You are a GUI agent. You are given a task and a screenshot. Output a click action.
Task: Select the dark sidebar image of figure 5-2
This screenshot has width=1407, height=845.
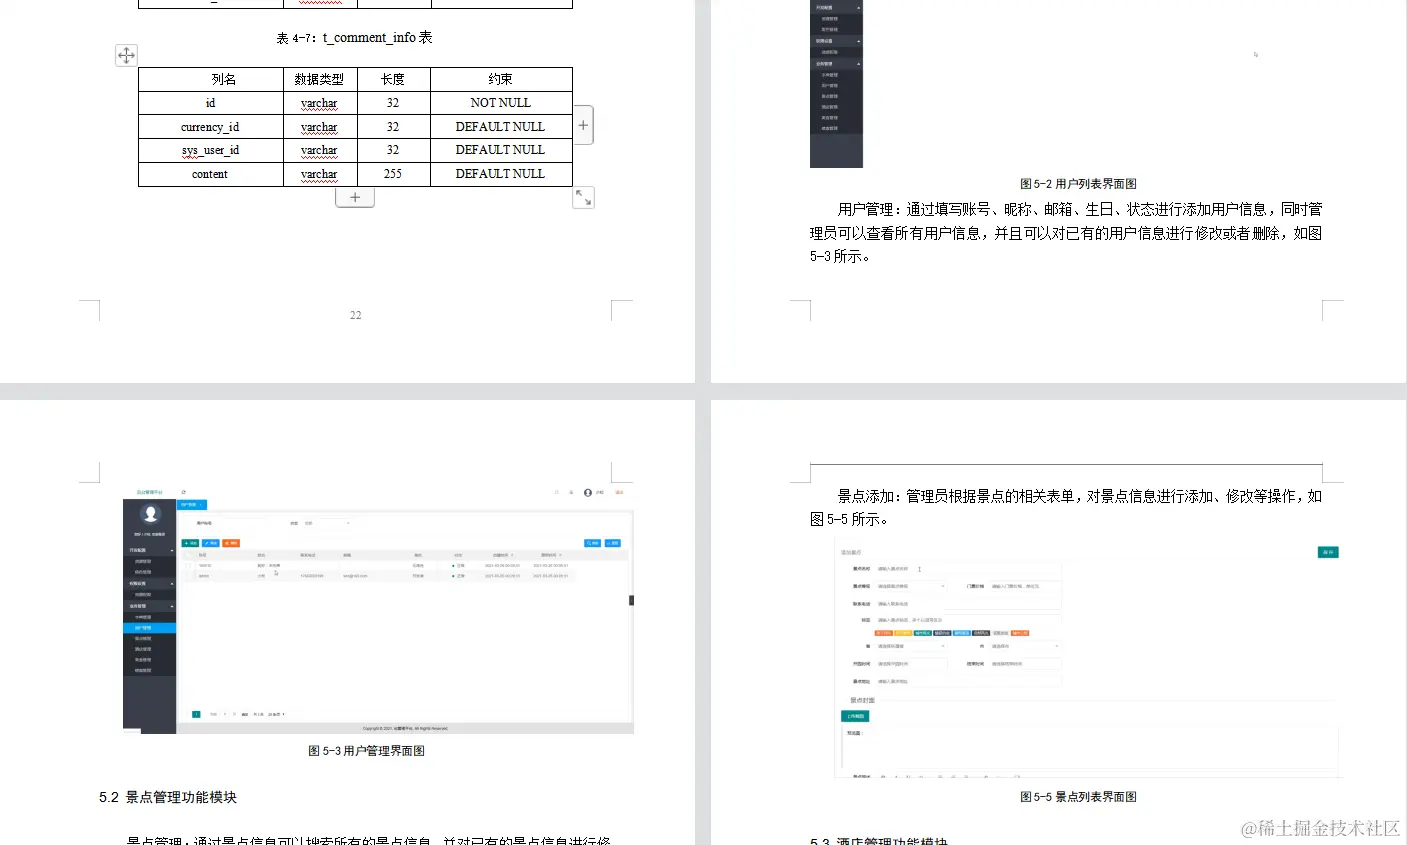point(836,84)
